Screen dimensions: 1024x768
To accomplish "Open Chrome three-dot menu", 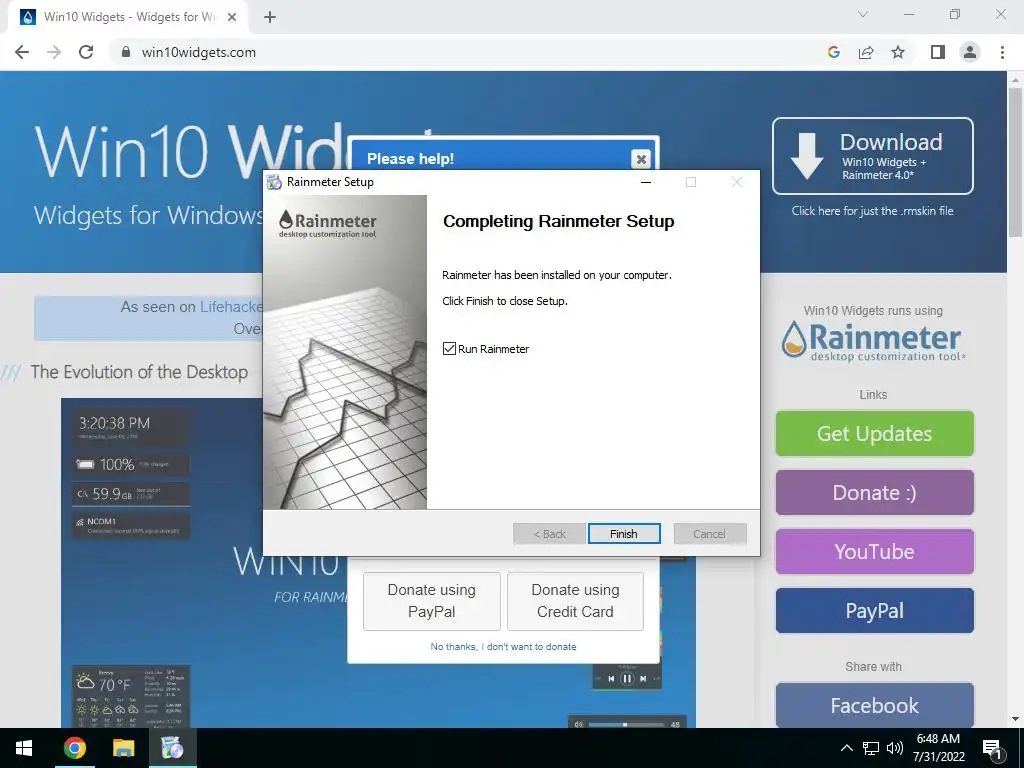I will (1002, 52).
